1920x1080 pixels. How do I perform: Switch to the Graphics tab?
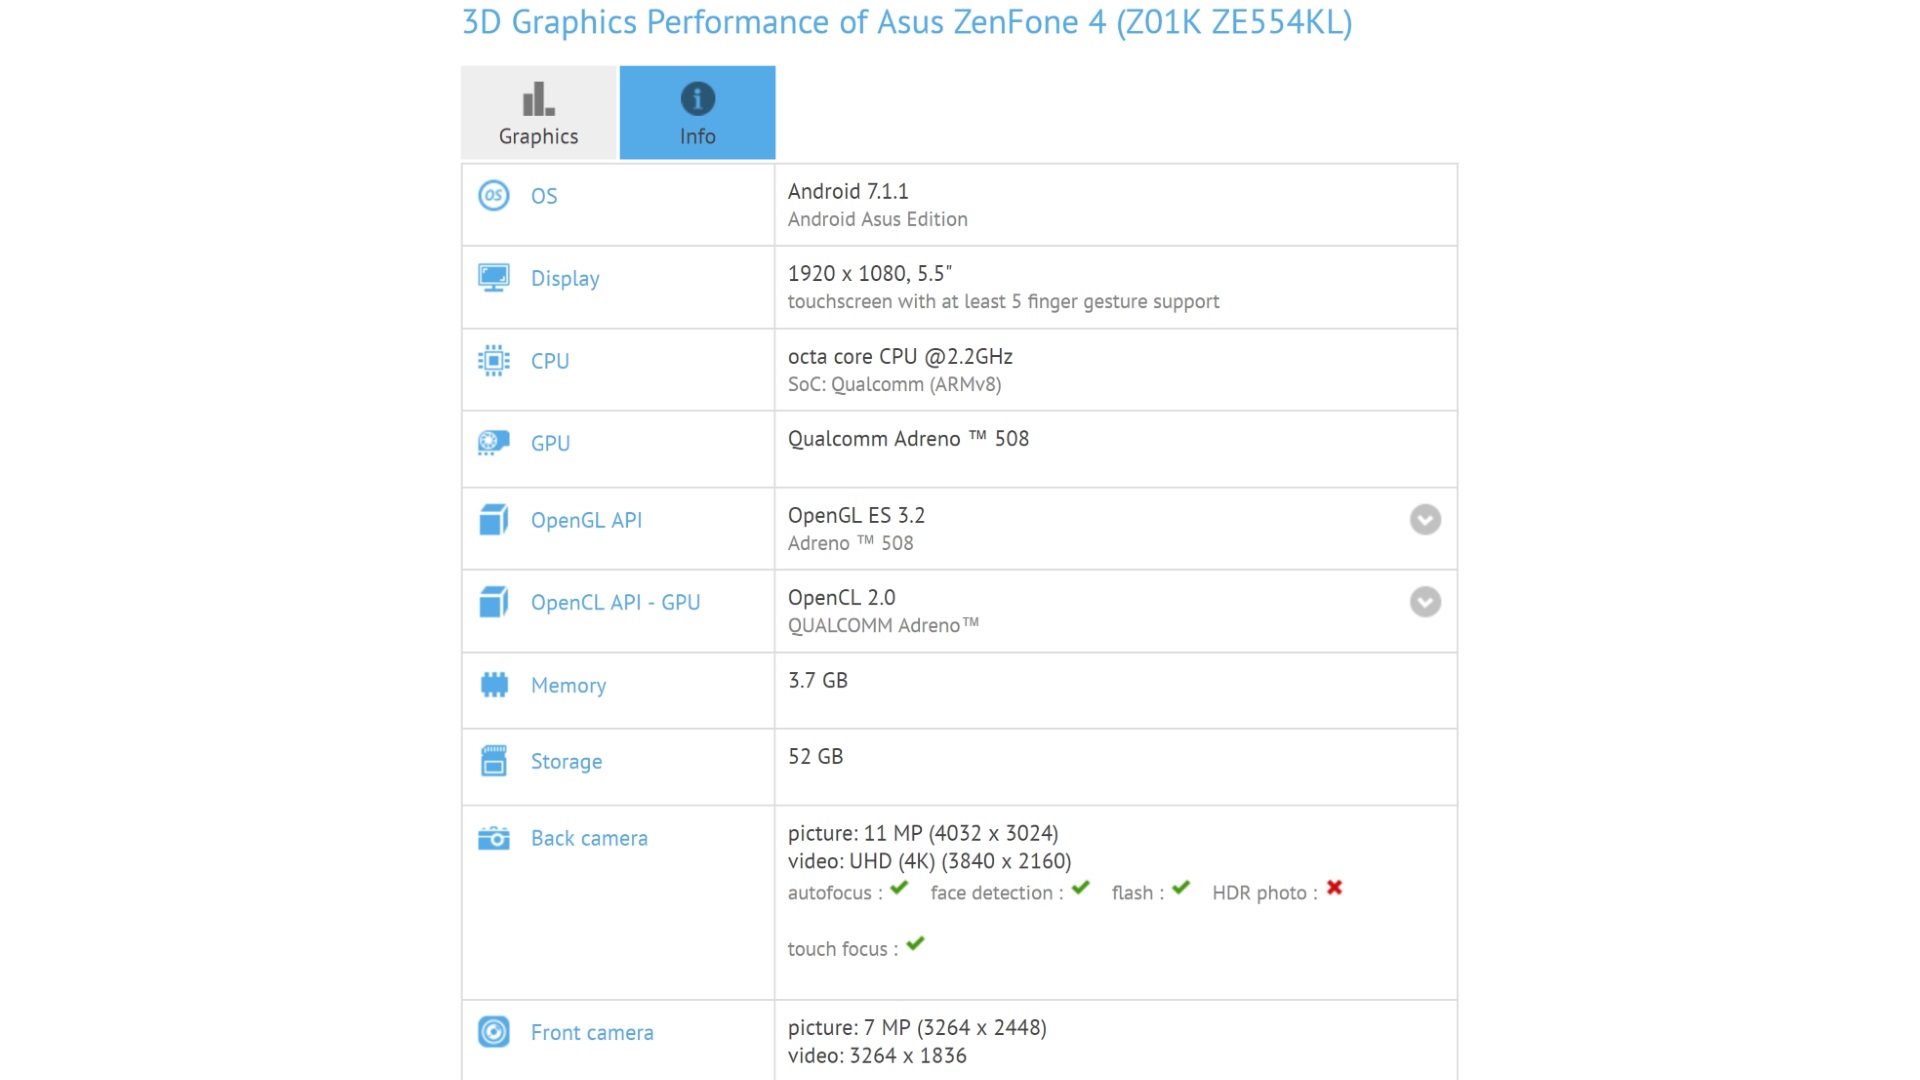pyautogui.click(x=538, y=113)
